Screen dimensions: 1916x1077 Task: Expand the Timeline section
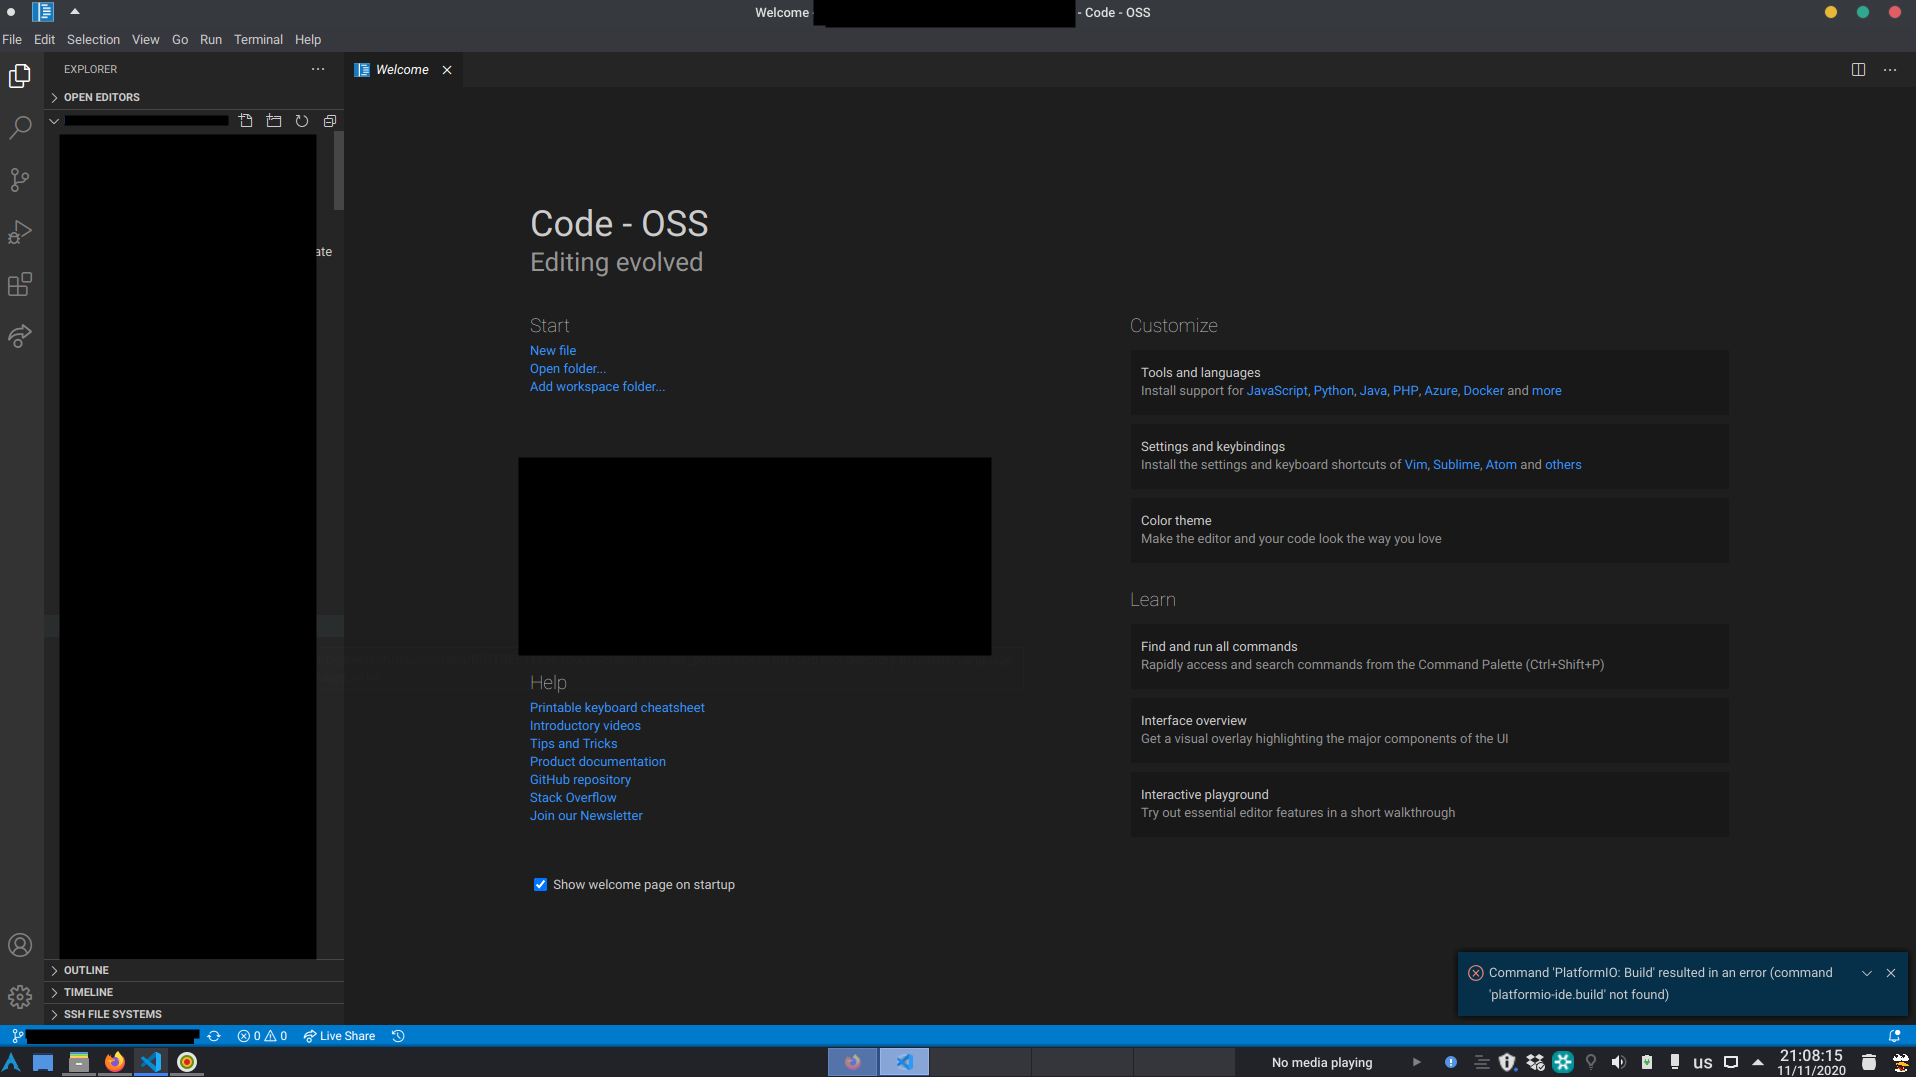click(88, 991)
